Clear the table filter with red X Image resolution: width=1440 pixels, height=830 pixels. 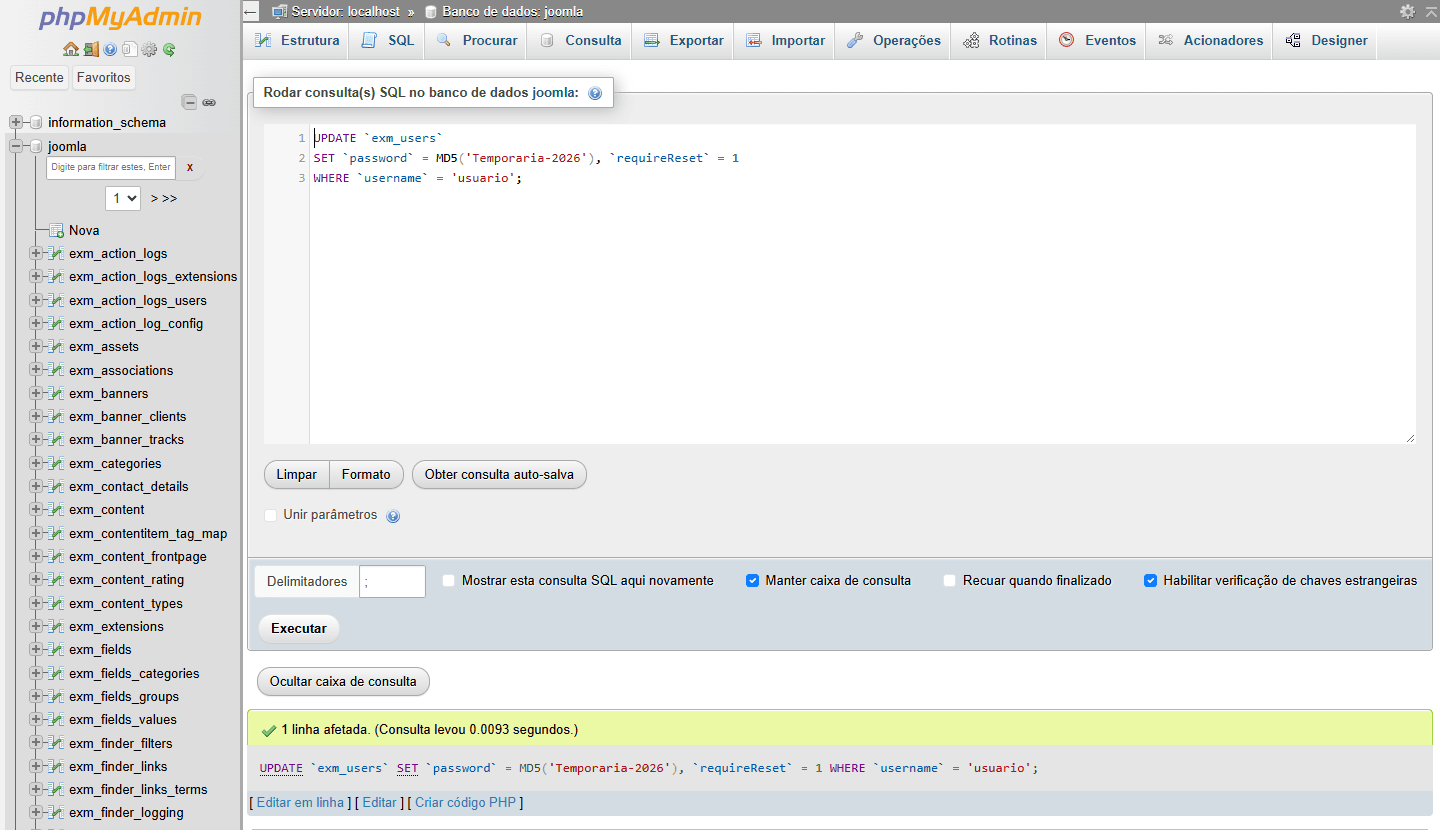[189, 167]
